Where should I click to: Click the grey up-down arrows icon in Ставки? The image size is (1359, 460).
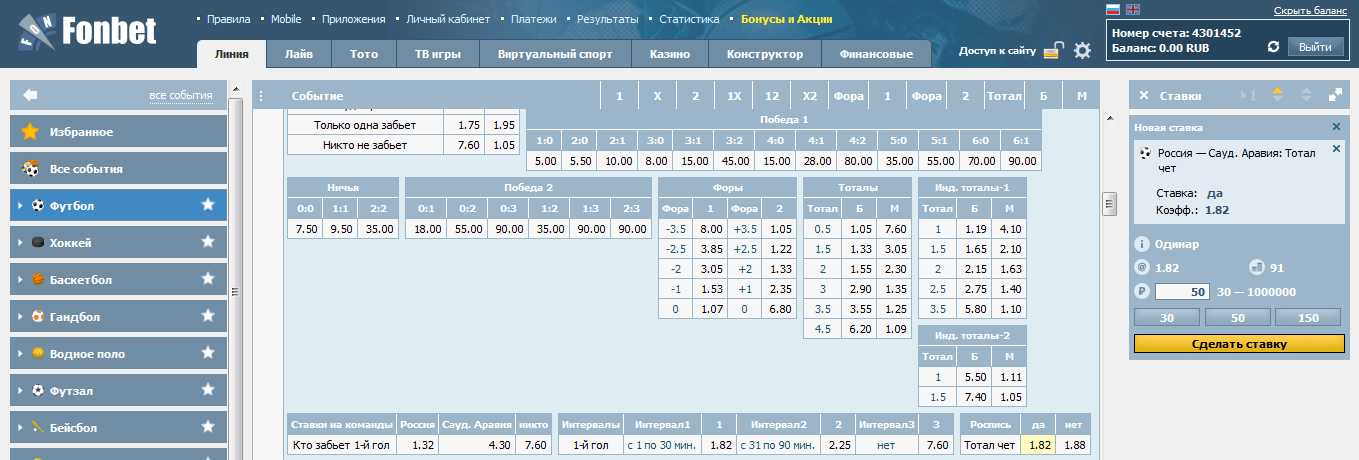tap(1305, 96)
